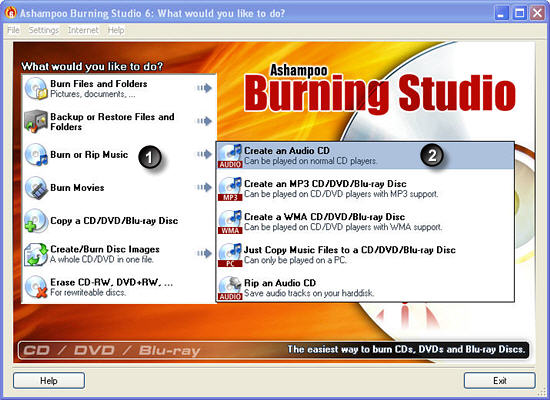Open the Internet menu
The image size is (550, 400).
pyautogui.click(x=83, y=30)
